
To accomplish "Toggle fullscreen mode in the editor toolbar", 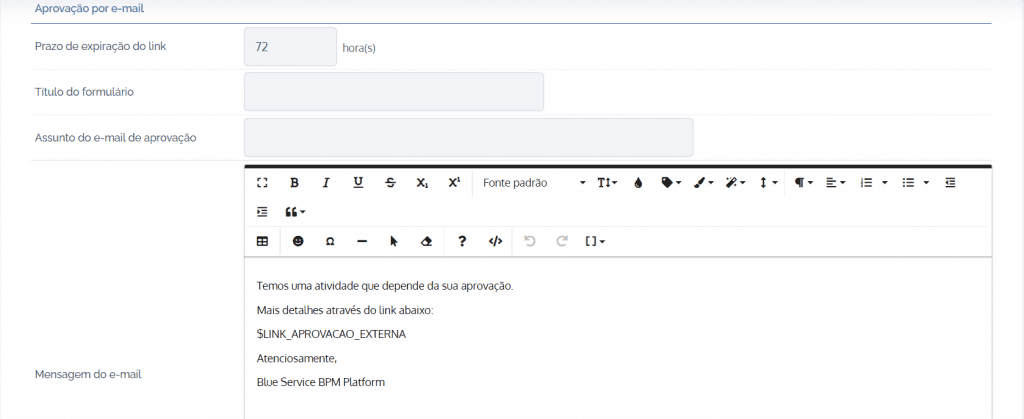I will tap(263, 183).
